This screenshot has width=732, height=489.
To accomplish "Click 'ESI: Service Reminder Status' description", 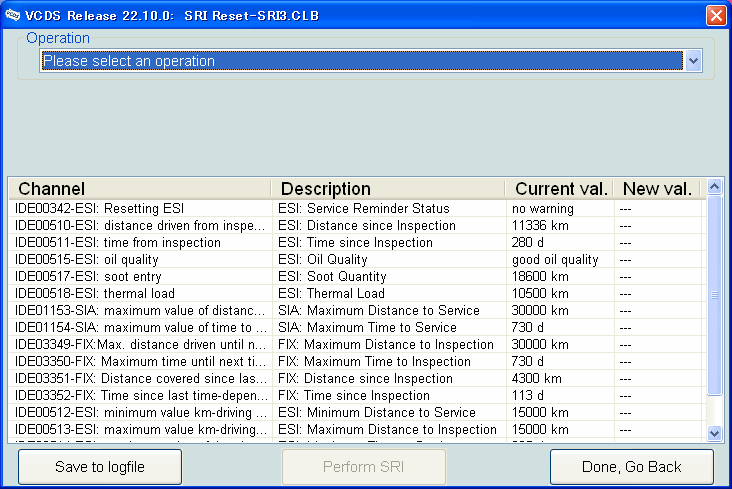I will coord(364,208).
